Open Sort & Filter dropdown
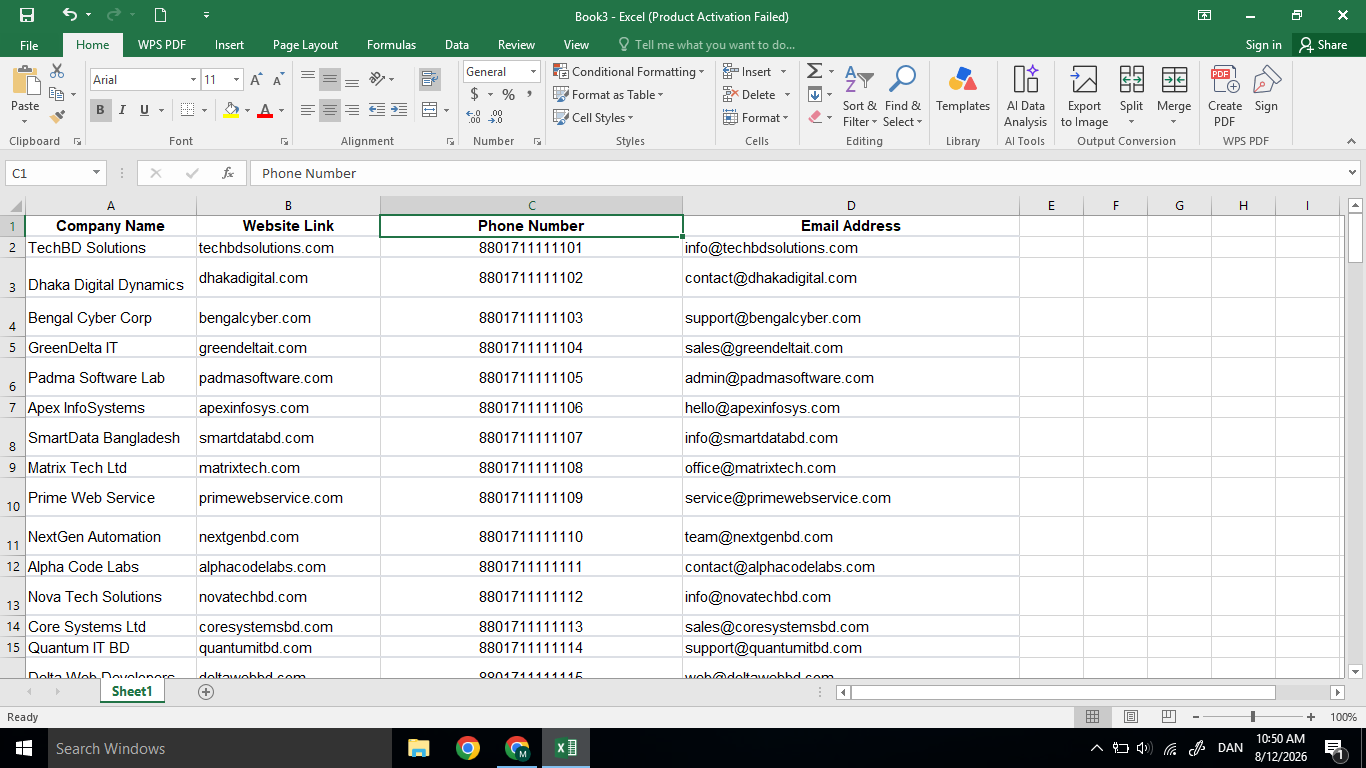 click(859, 96)
